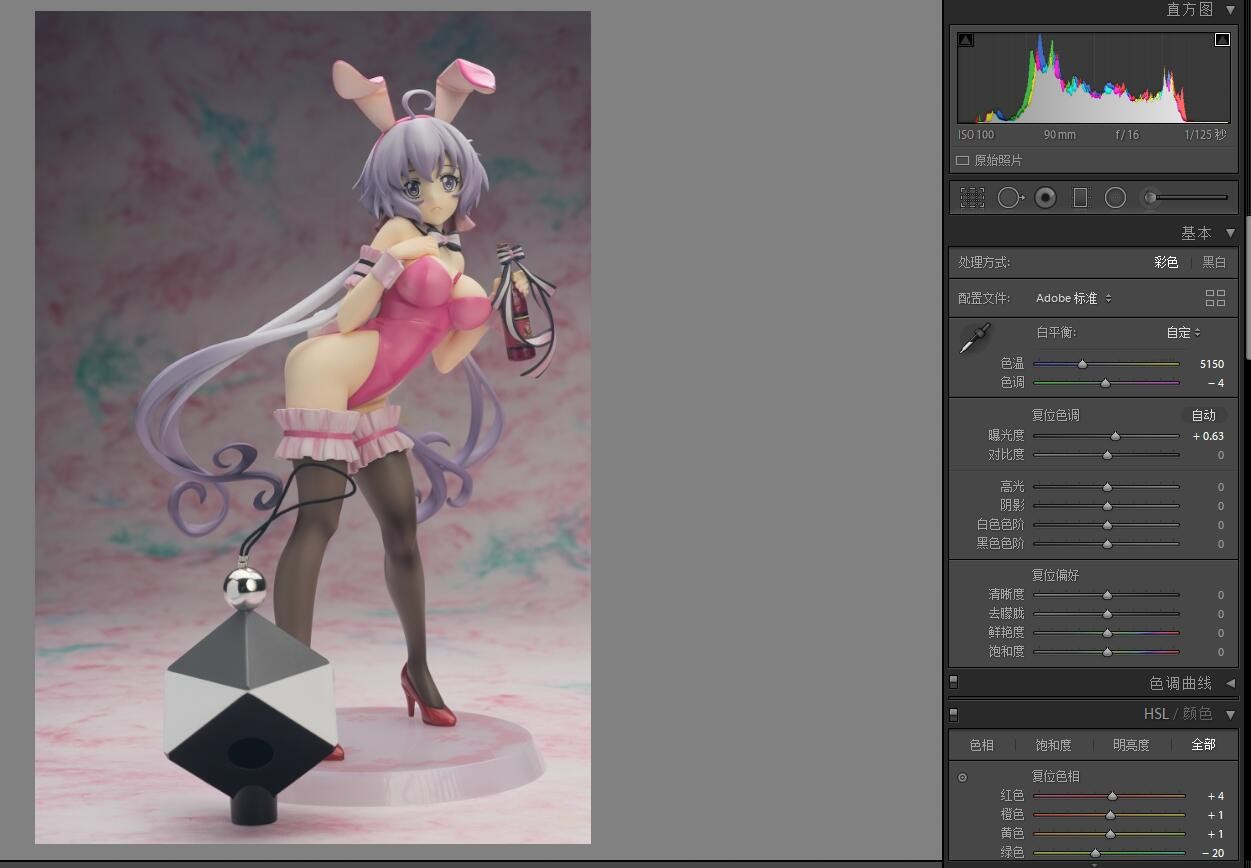1251x868 pixels.
Task: Select the Crop Overlay tool
Action: [x=972, y=198]
